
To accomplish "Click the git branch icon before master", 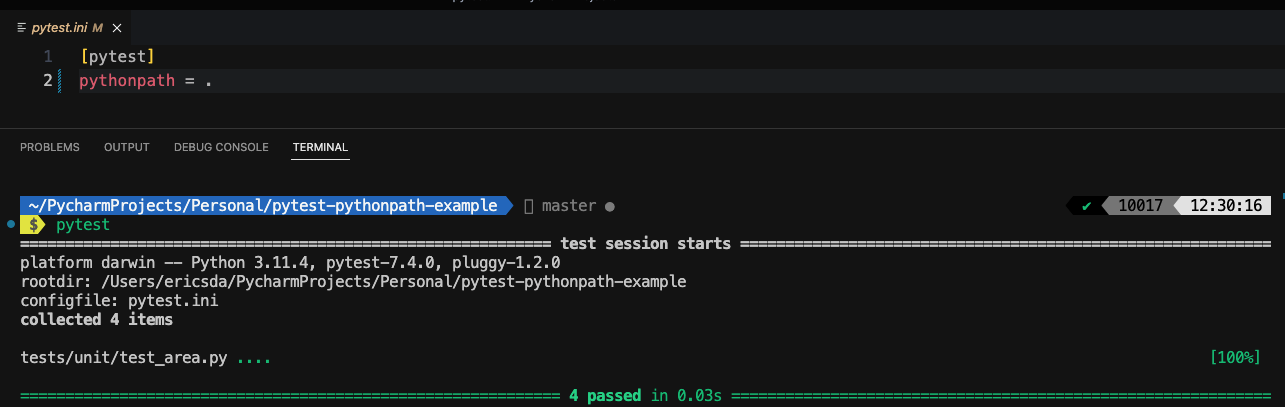I will pyautogui.click(x=529, y=206).
